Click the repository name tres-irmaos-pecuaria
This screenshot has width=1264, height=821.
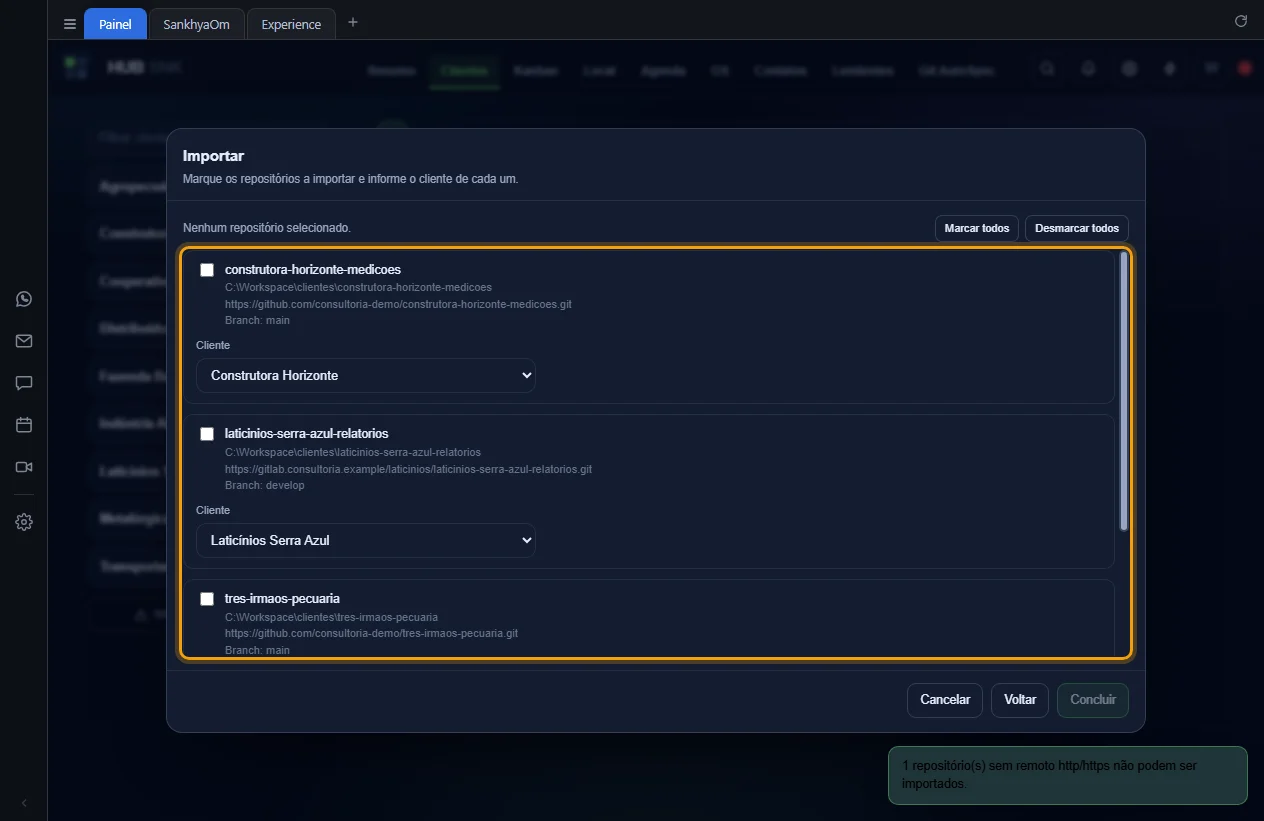282,599
